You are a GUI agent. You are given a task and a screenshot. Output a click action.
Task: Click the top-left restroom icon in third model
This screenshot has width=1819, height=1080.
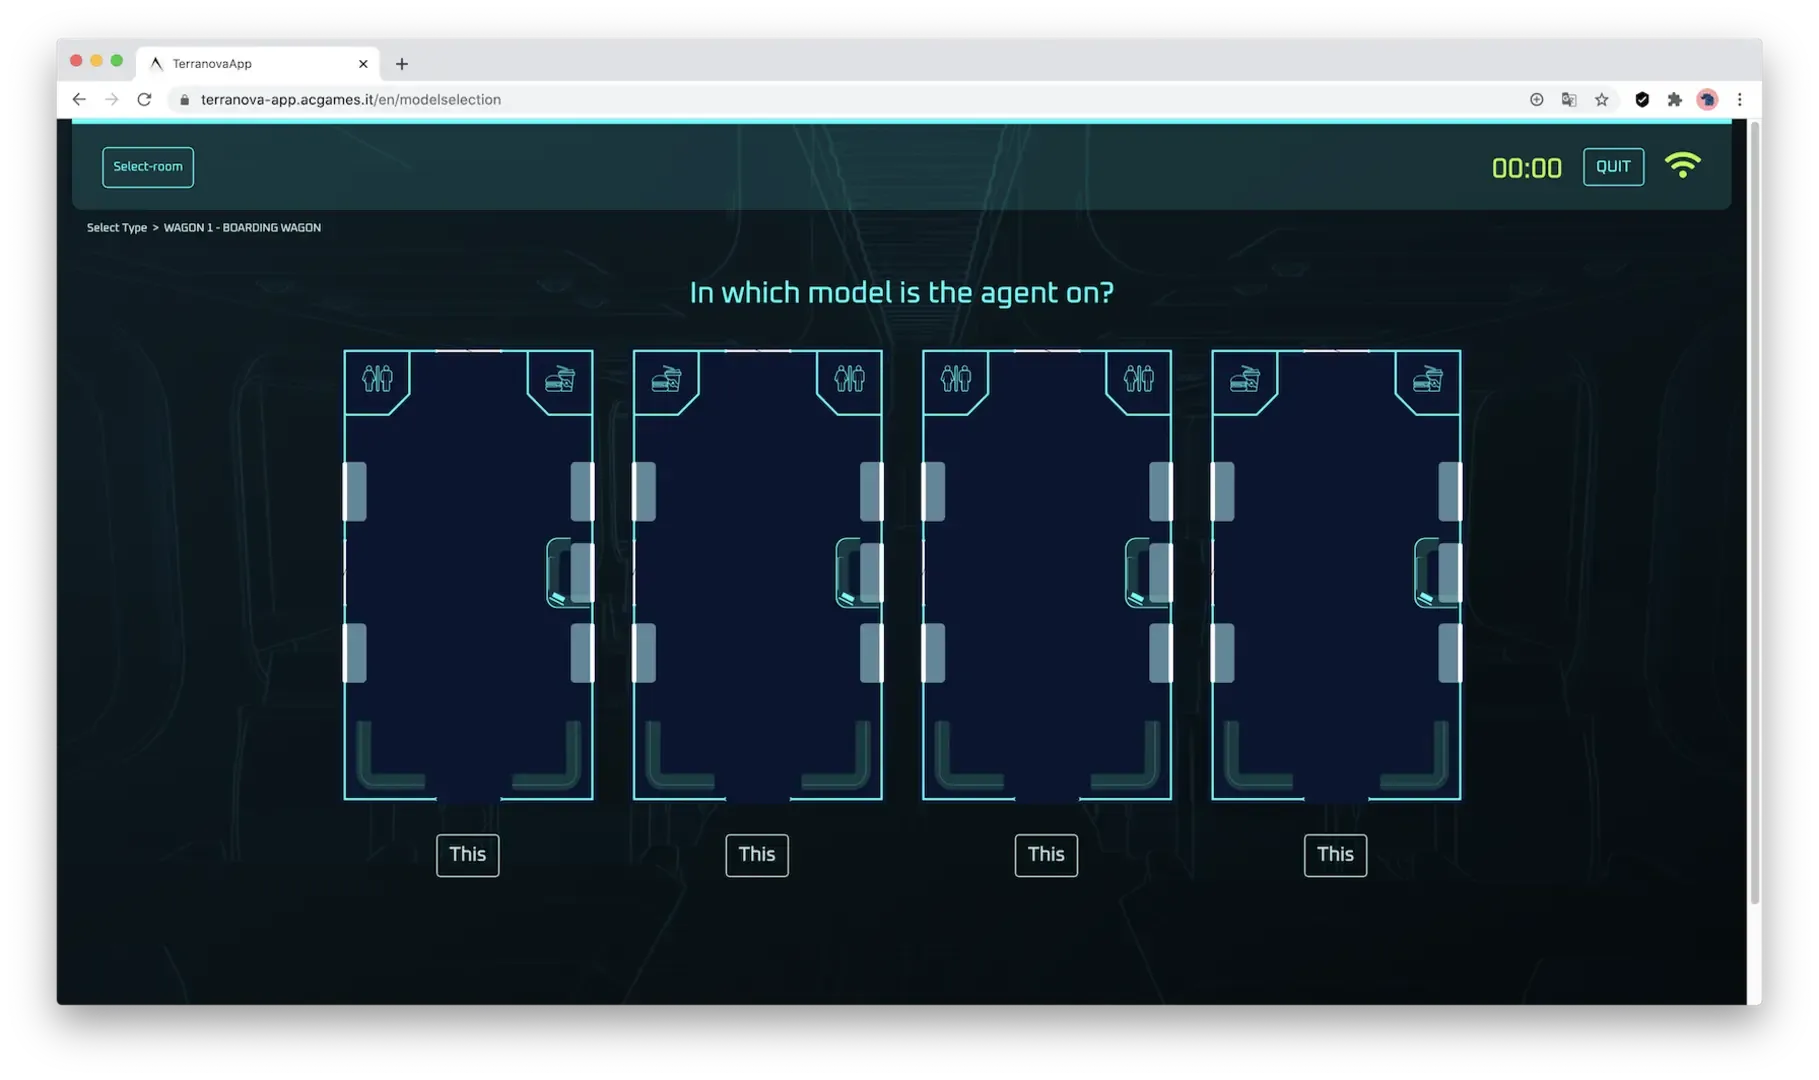(x=955, y=379)
